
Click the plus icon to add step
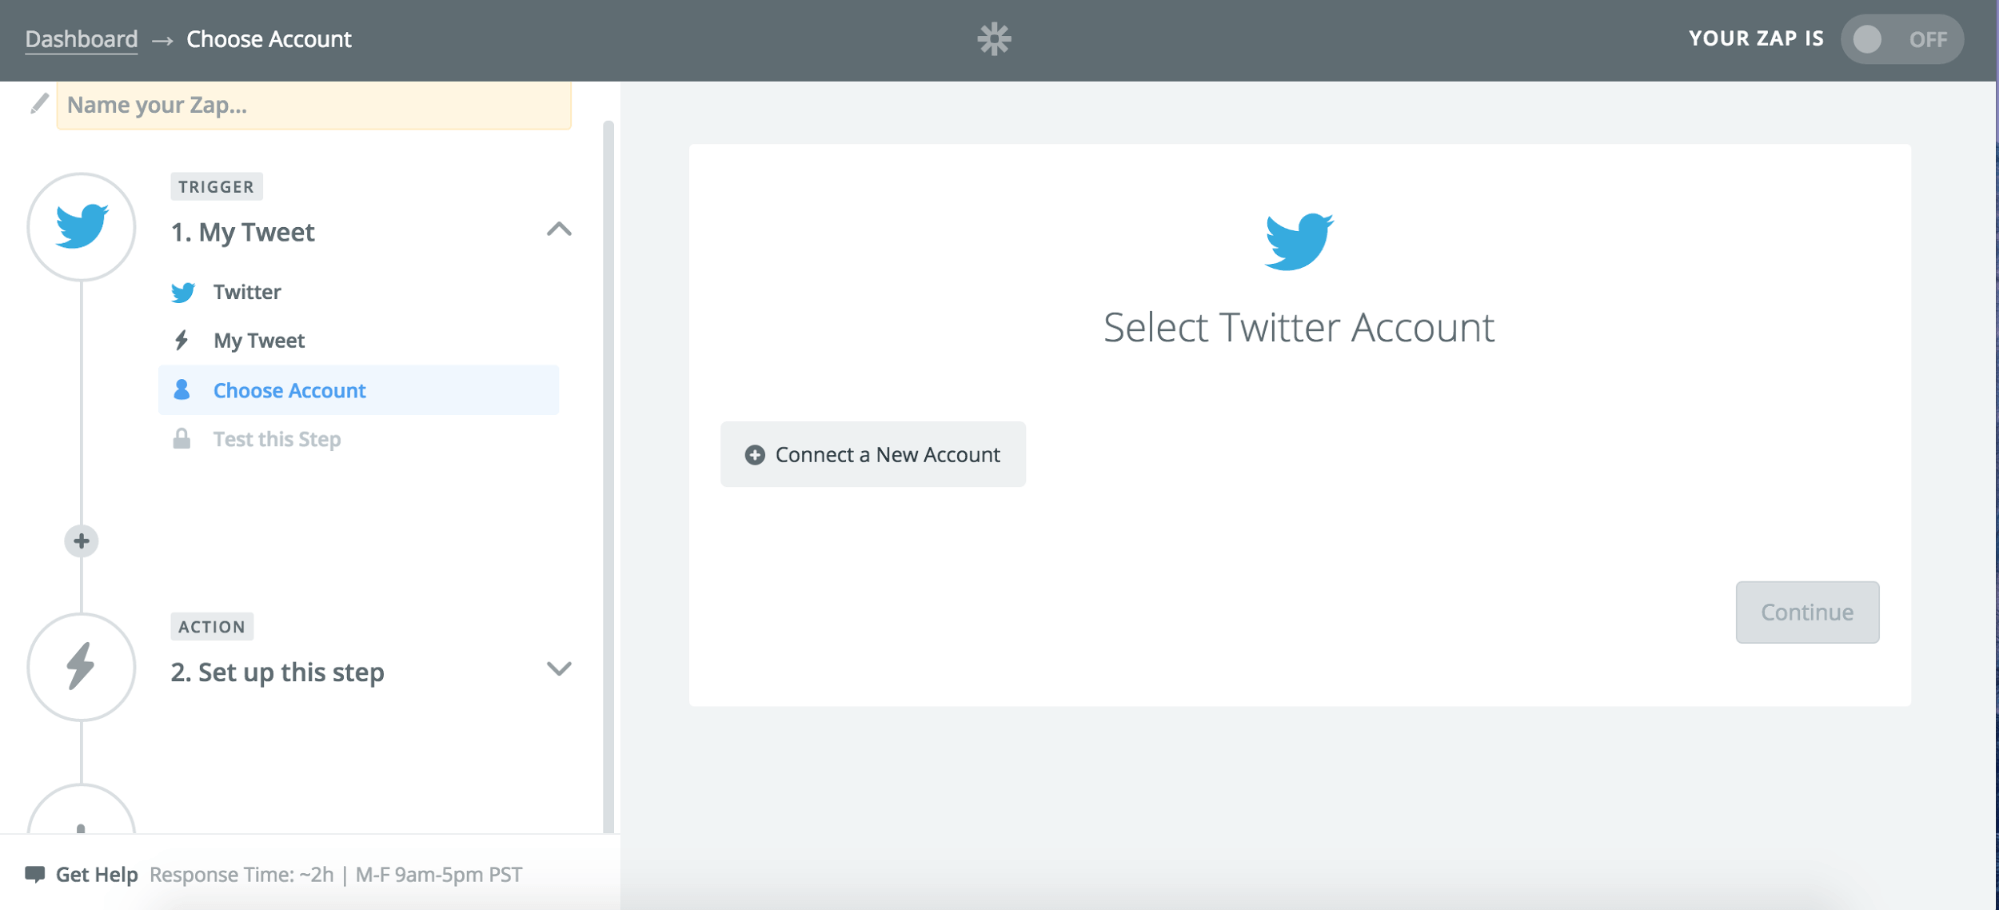(x=81, y=541)
